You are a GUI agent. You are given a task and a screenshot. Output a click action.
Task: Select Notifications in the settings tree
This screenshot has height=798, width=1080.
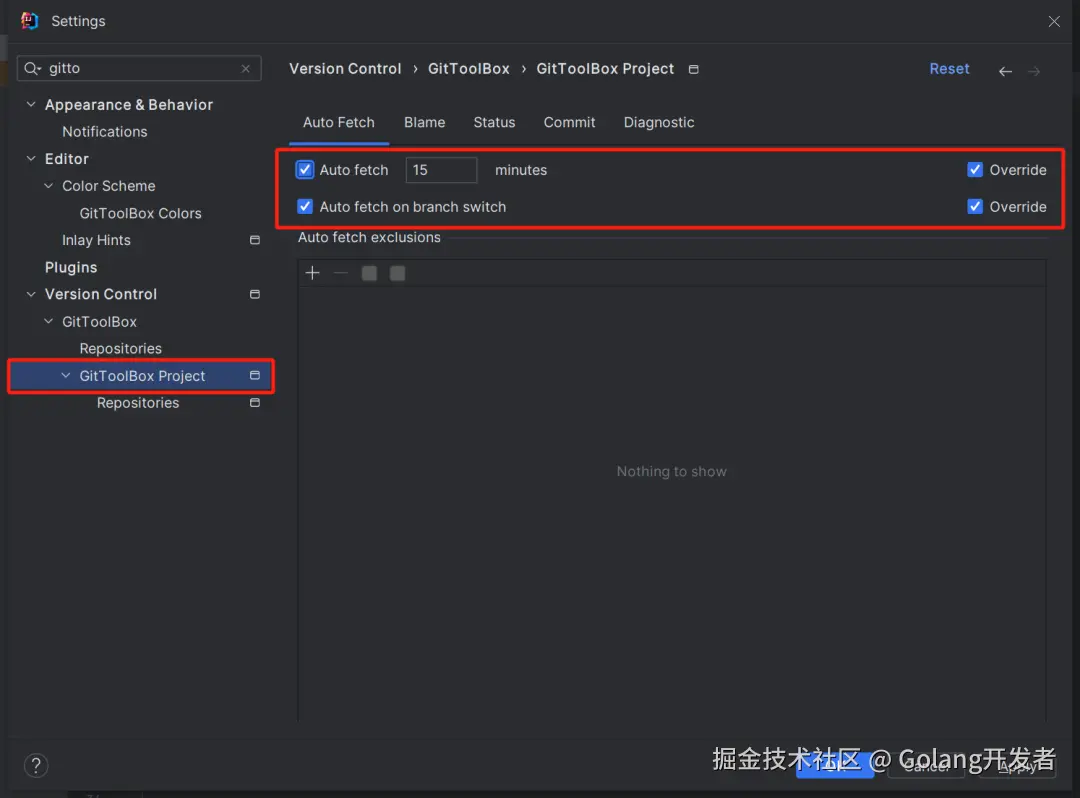105,132
